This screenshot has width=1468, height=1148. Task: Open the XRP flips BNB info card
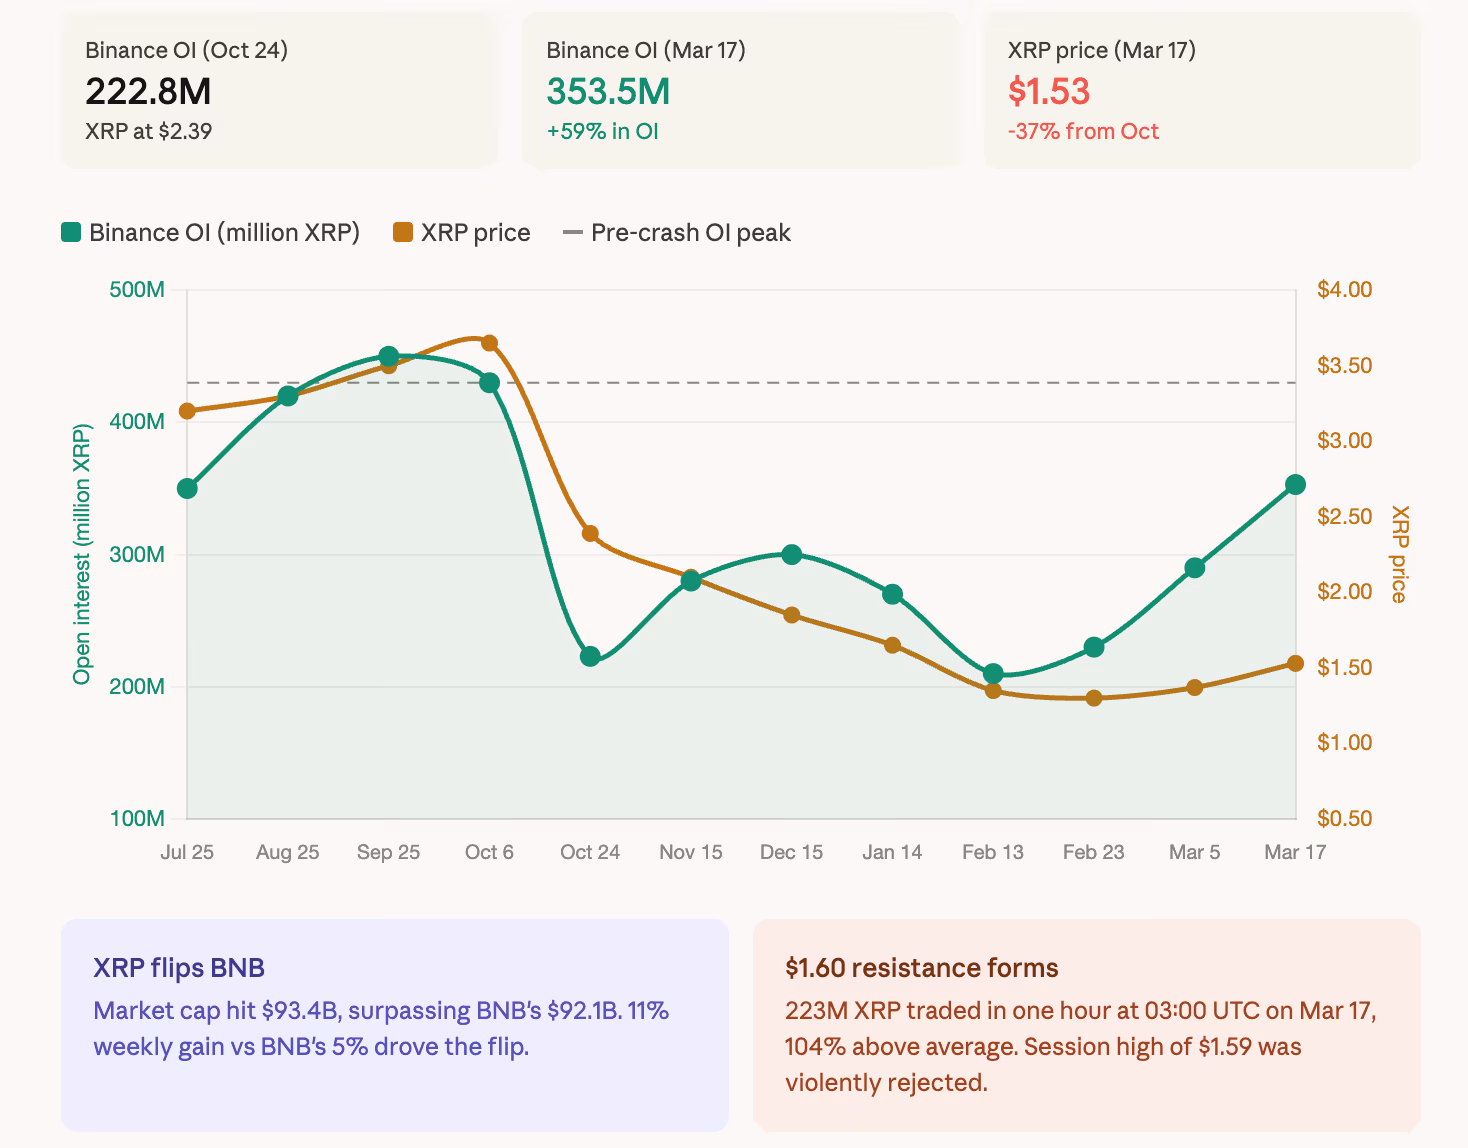395,1025
